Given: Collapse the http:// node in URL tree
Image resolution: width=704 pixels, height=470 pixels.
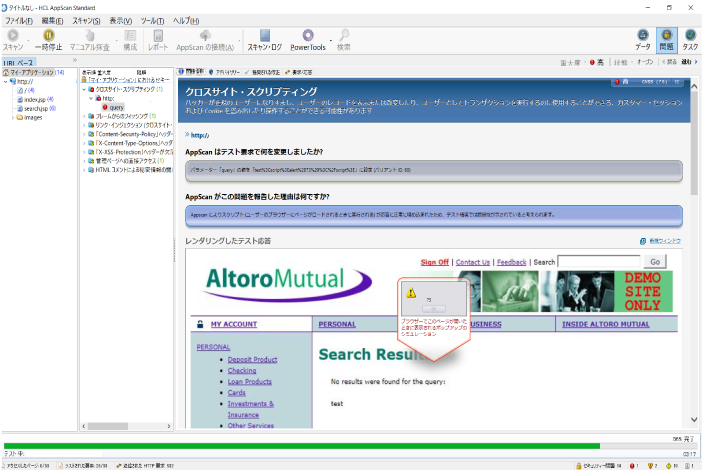Looking at the screenshot, I should click(x=5, y=82).
